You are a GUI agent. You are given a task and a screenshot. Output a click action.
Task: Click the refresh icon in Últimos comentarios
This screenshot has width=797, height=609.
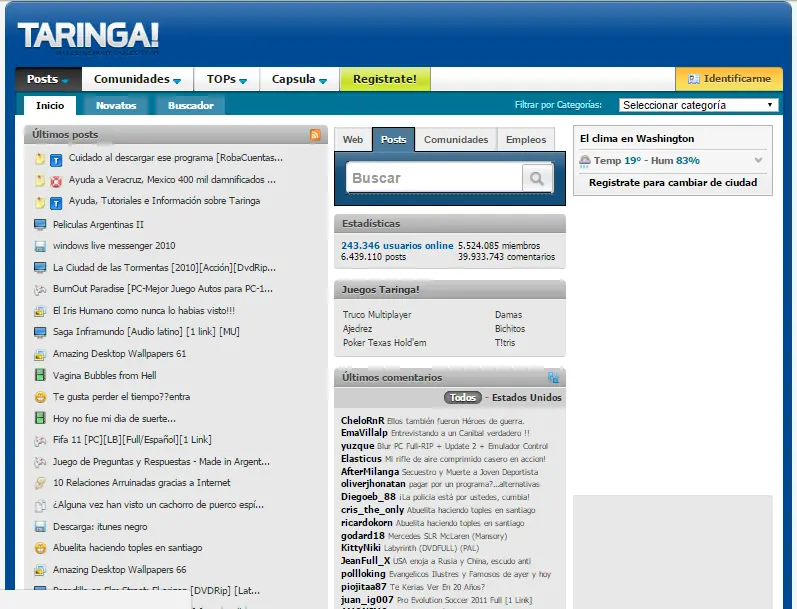(x=553, y=377)
